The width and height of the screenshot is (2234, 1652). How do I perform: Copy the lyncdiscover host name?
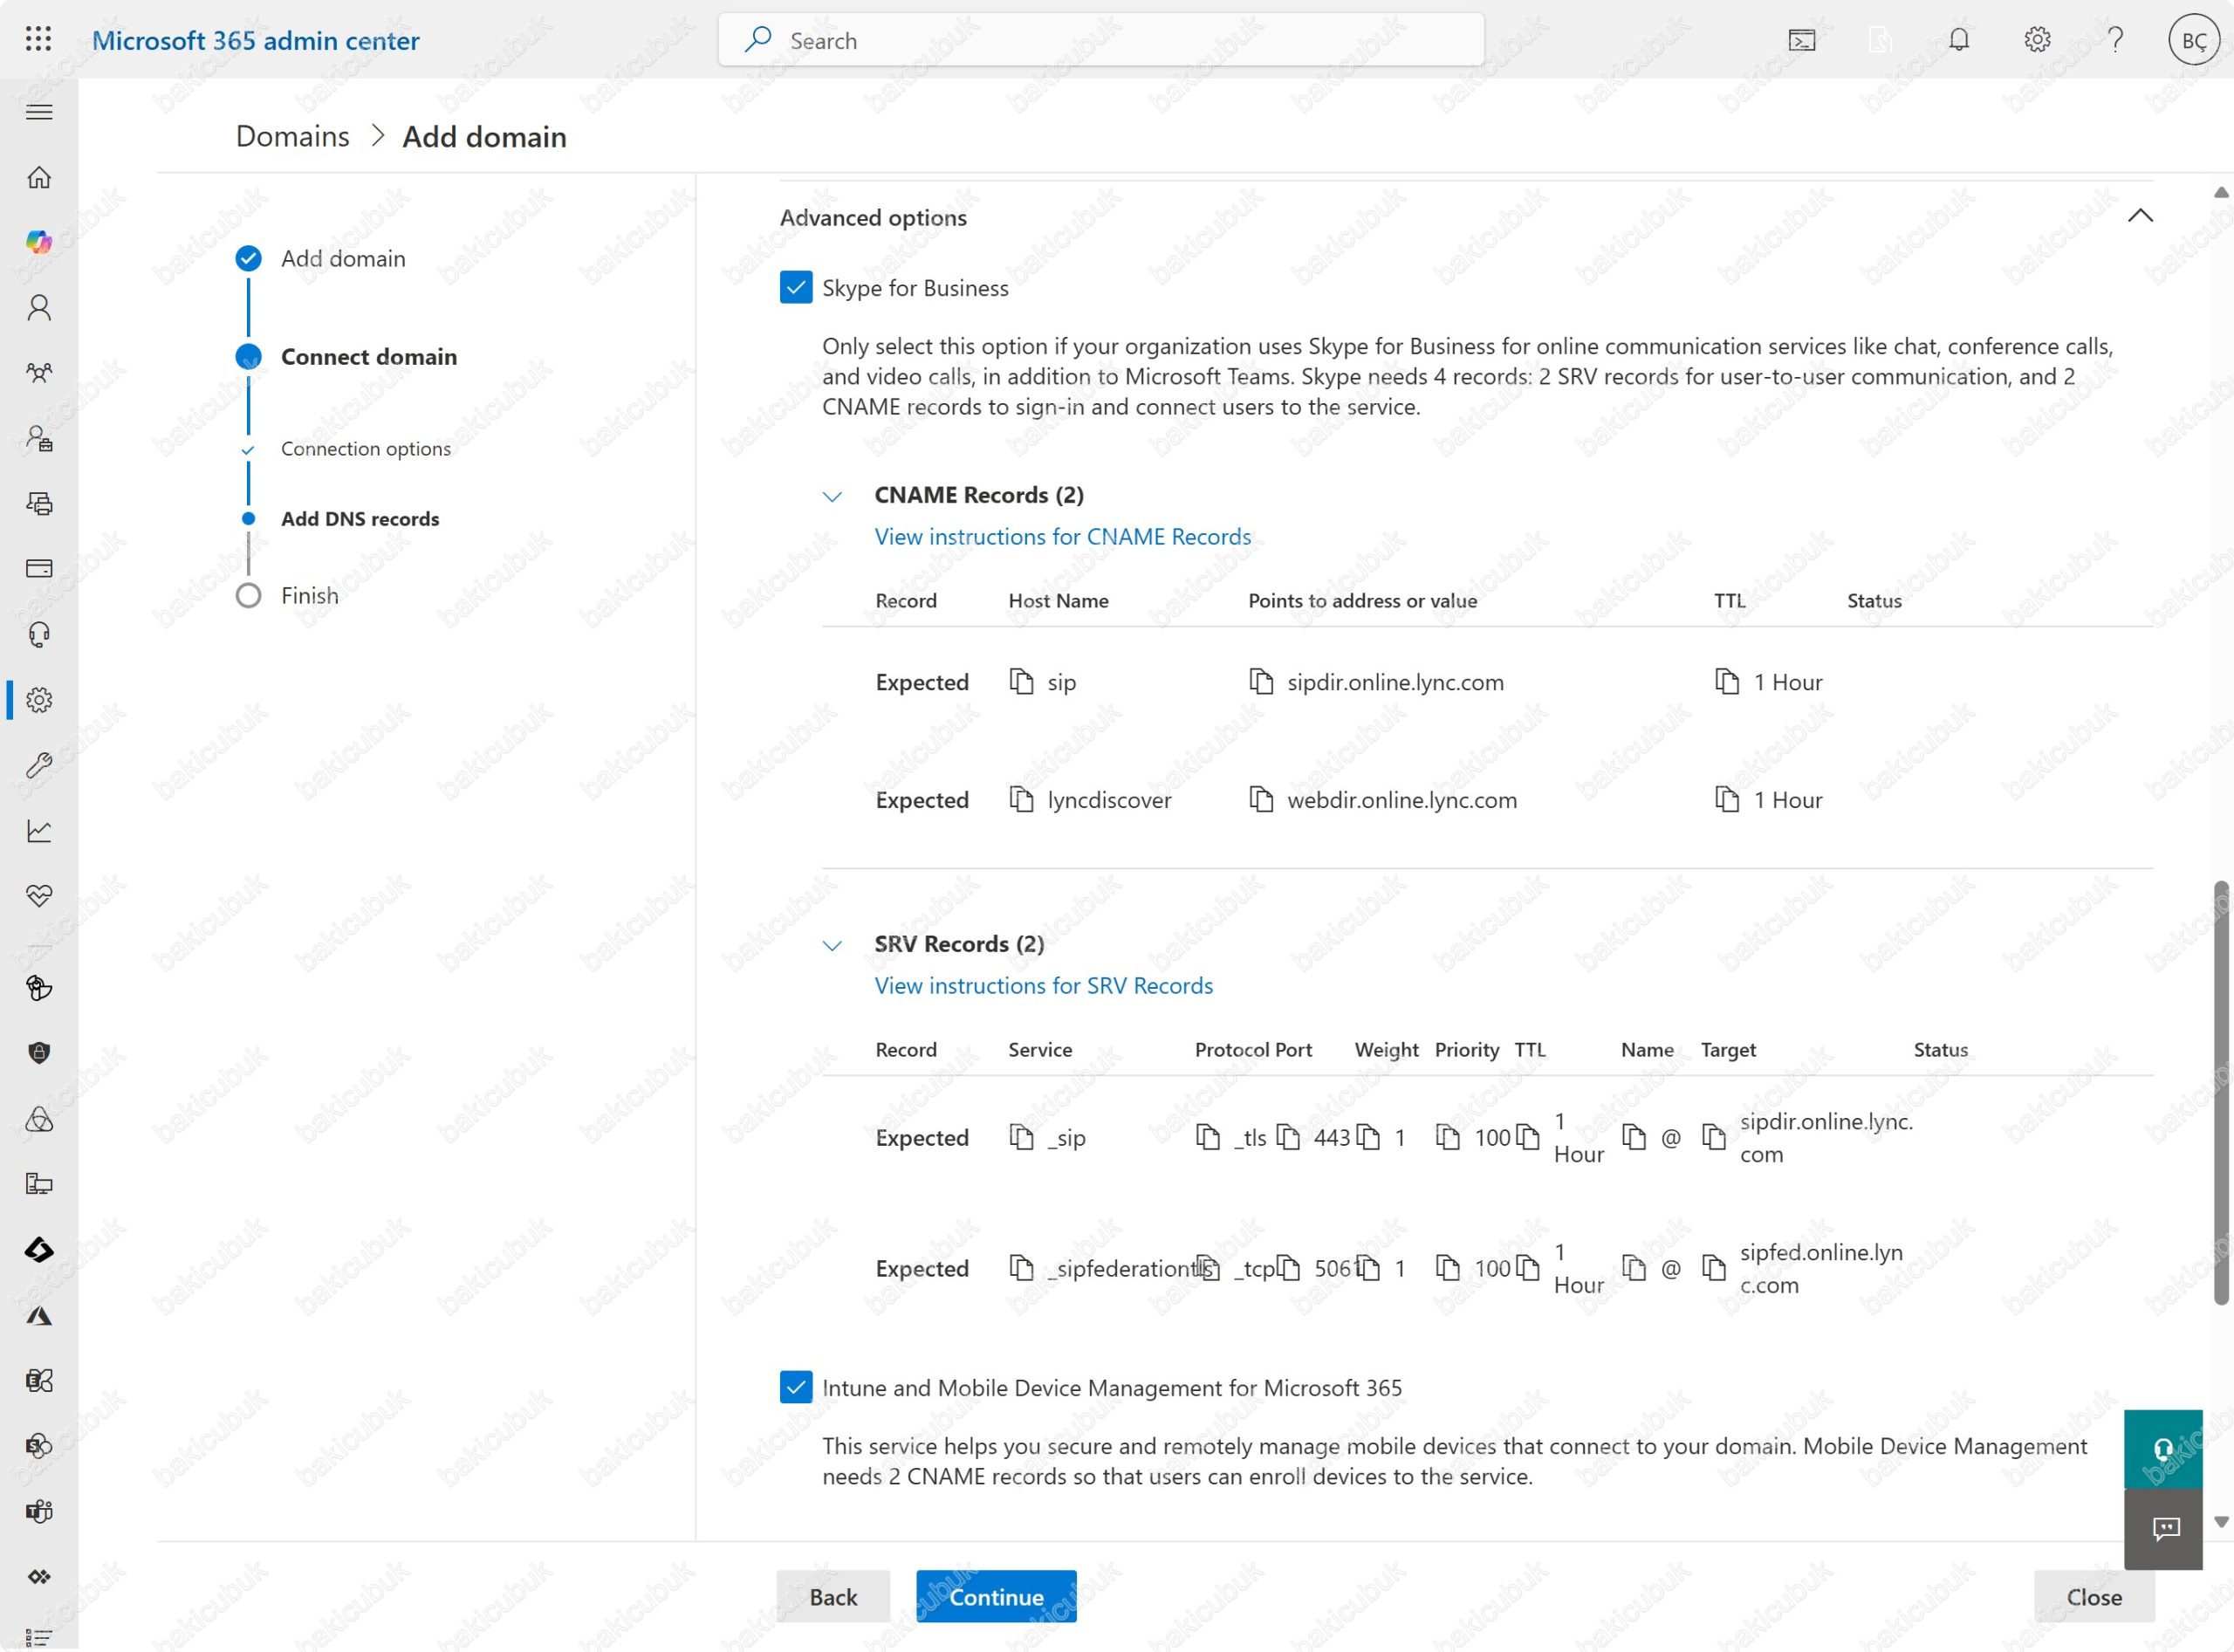coord(1021,800)
